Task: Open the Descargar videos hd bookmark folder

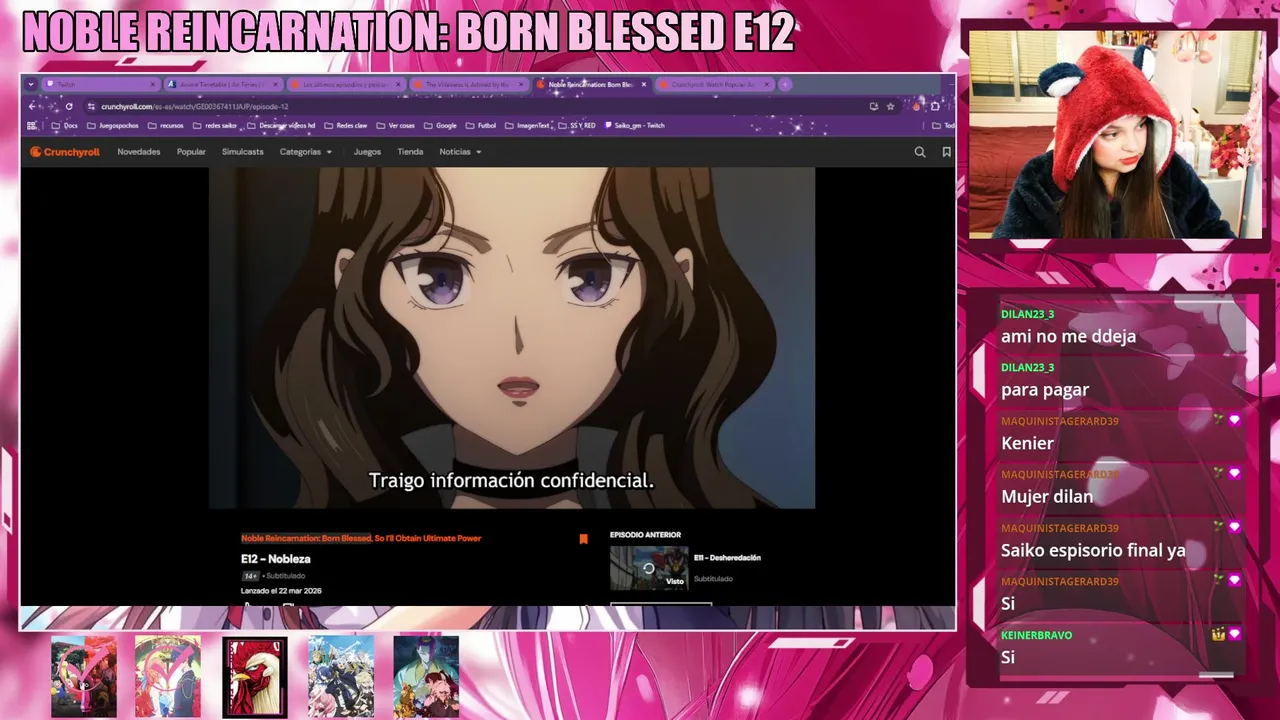Action: click(x=281, y=126)
